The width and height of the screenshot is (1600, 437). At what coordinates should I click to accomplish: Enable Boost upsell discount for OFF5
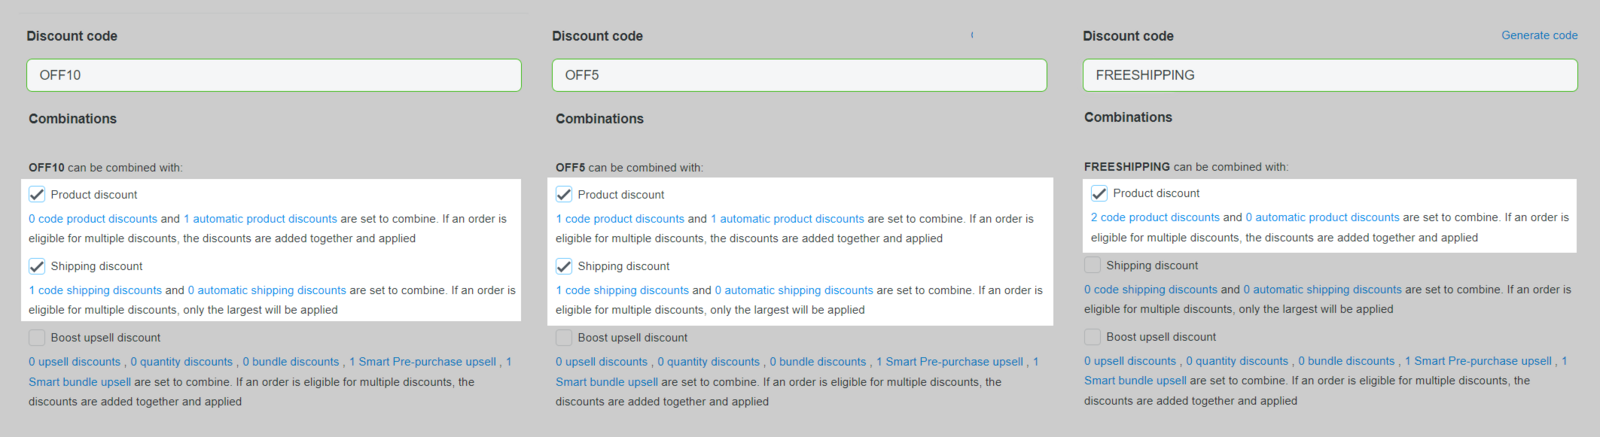pyautogui.click(x=564, y=338)
